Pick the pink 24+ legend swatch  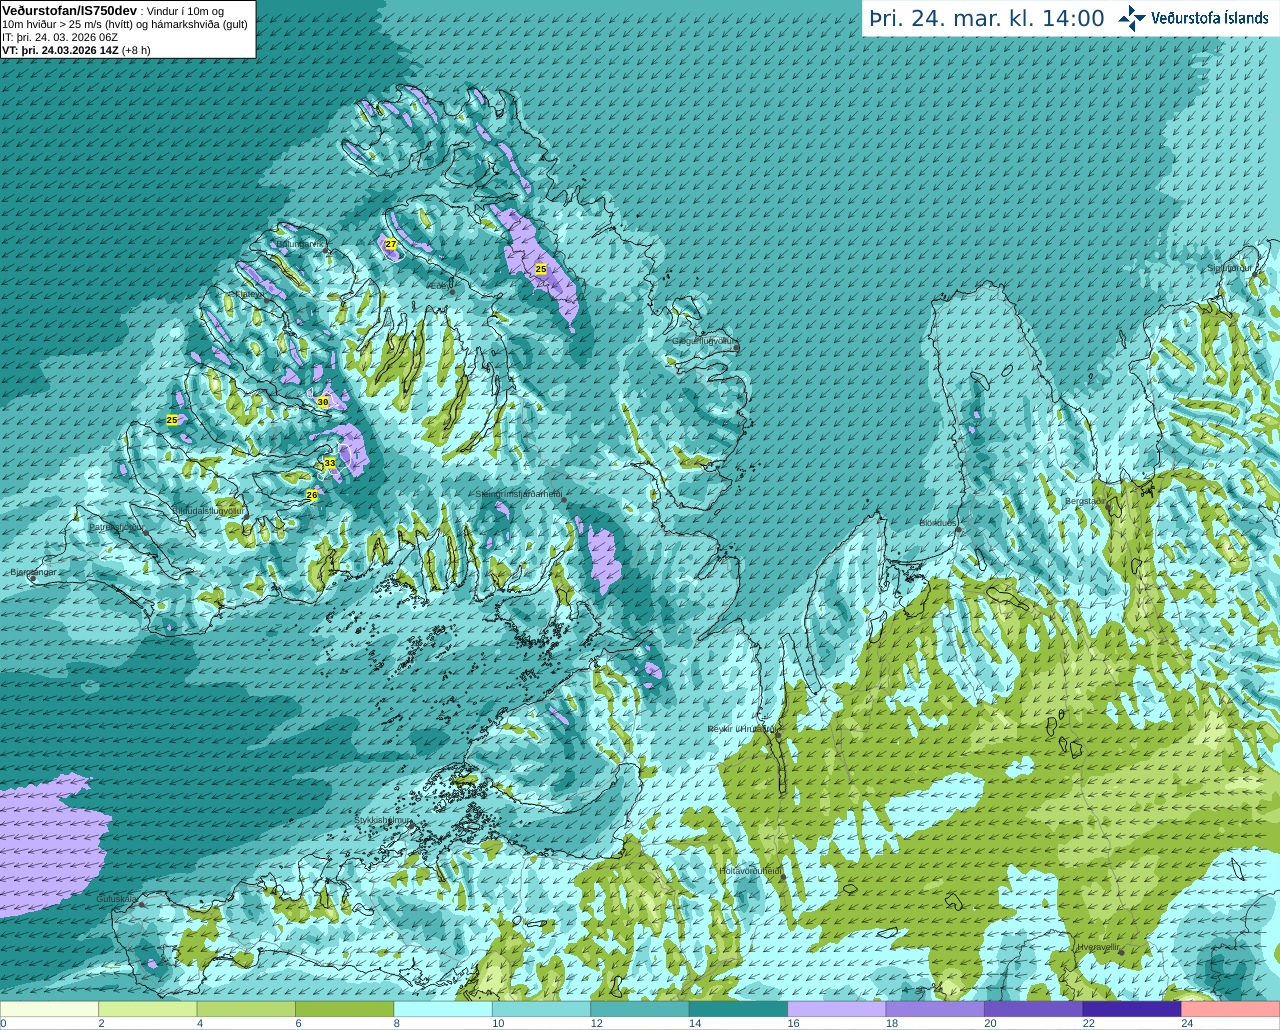click(x=1230, y=1009)
